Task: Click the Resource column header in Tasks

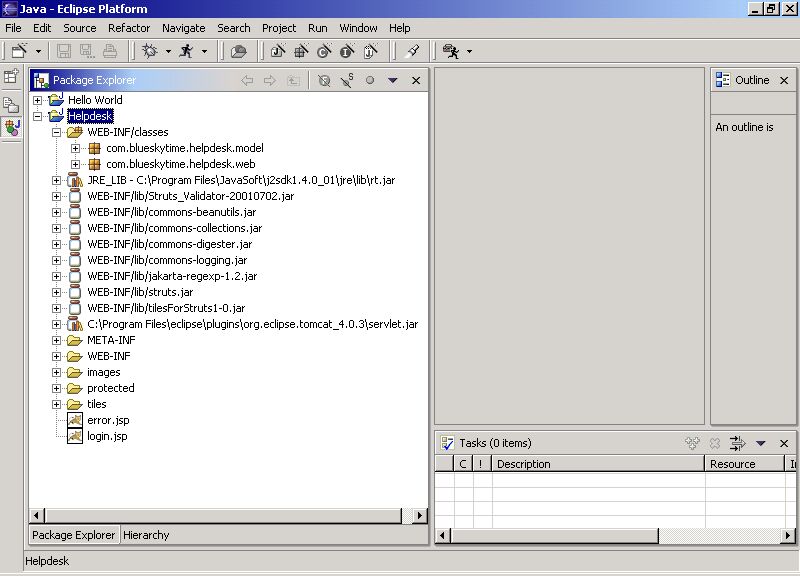Action: click(744, 464)
